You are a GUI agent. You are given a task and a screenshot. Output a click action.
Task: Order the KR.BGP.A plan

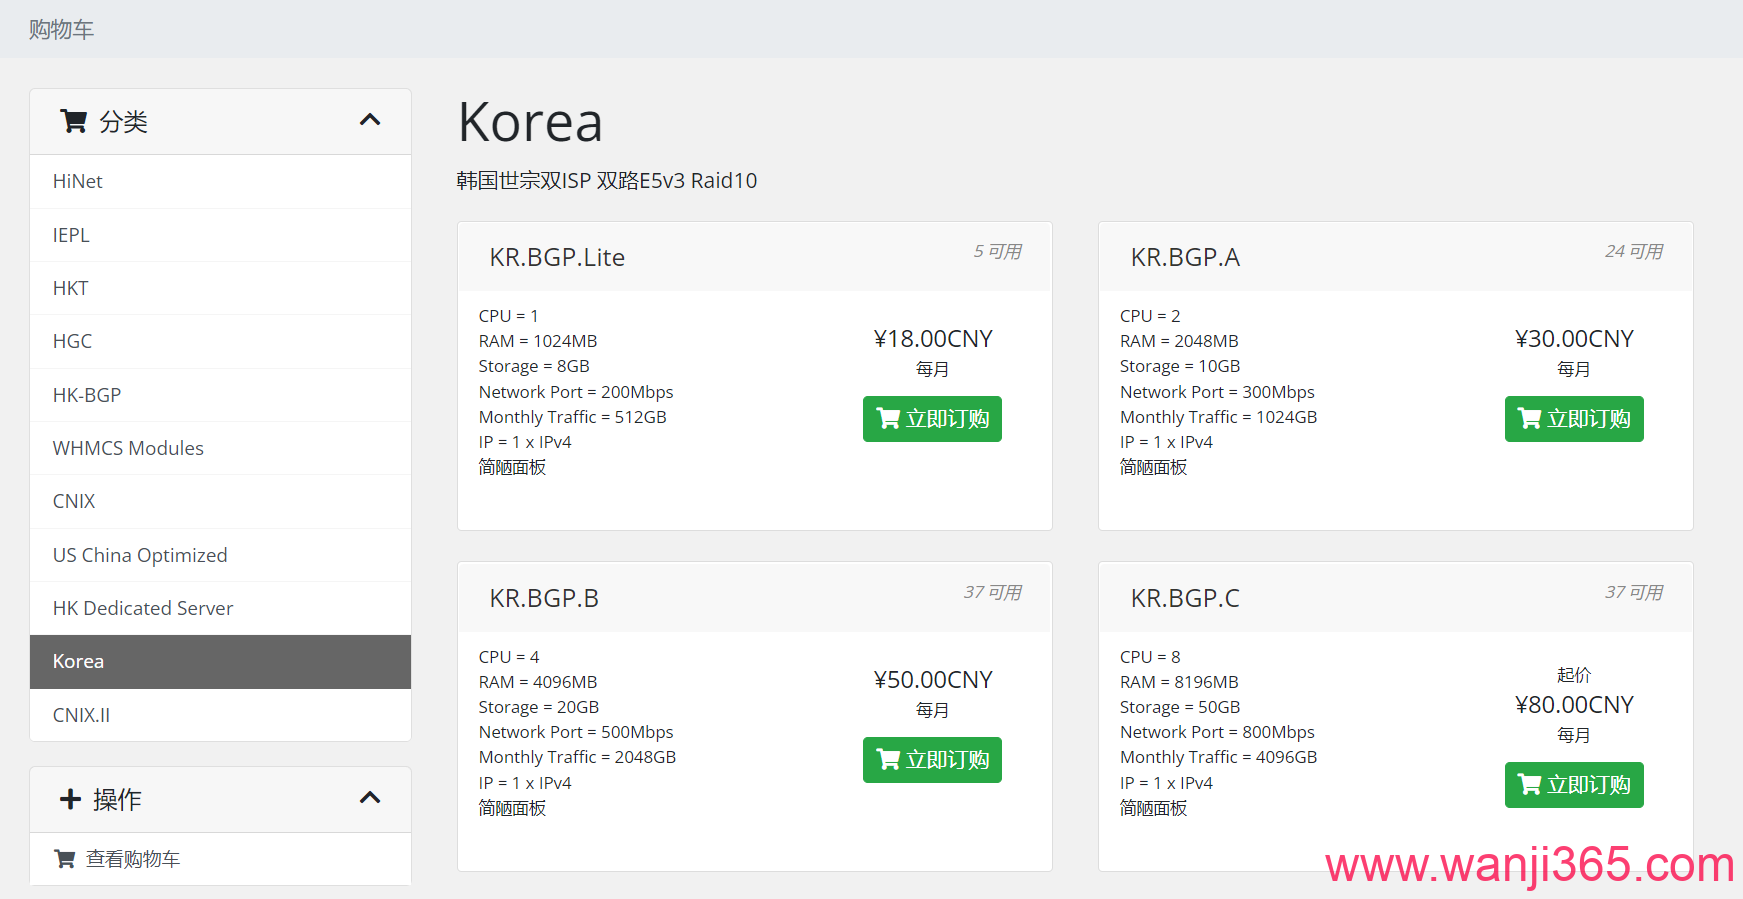tap(1573, 419)
